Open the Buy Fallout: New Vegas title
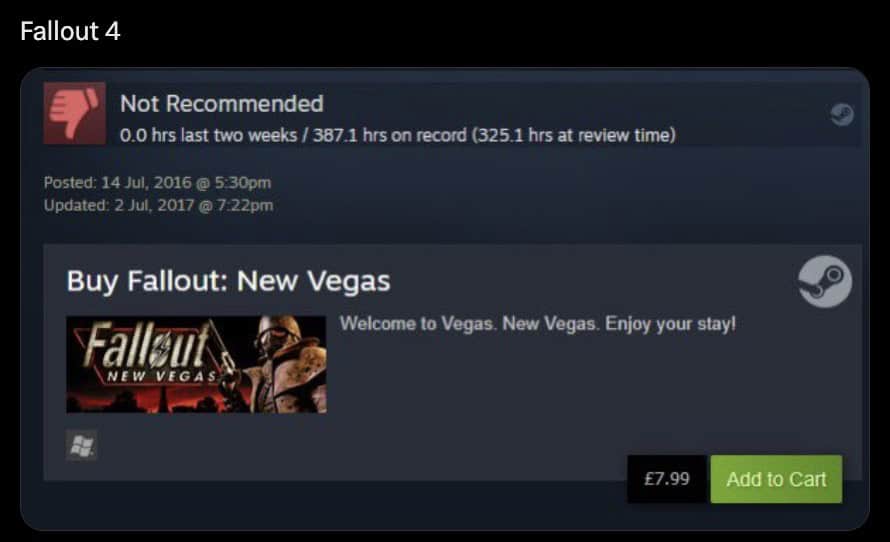Image resolution: width=890 pixels, height=542 pixels. 229,281
